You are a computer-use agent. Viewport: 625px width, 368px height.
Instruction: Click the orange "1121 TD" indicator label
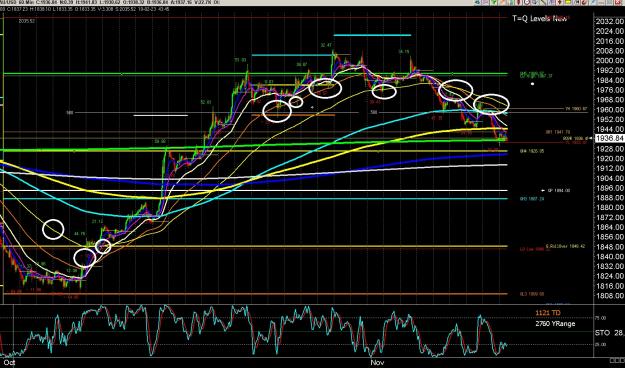point(547,313)
